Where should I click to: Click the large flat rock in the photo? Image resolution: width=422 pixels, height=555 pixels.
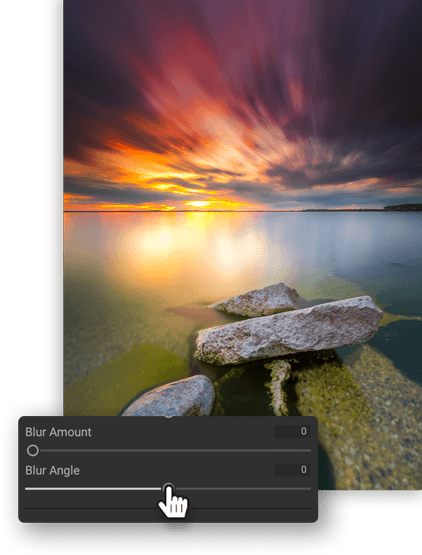coord(289,331)
